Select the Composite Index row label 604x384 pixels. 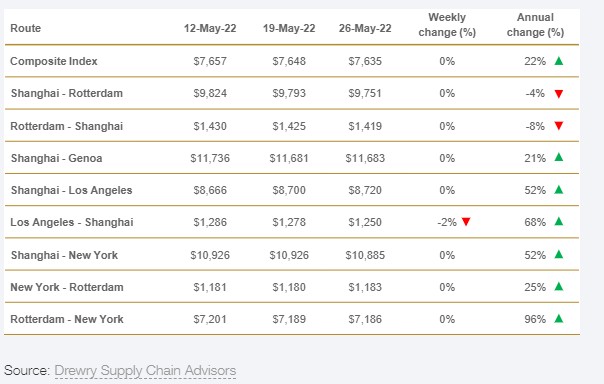point(54,61)
